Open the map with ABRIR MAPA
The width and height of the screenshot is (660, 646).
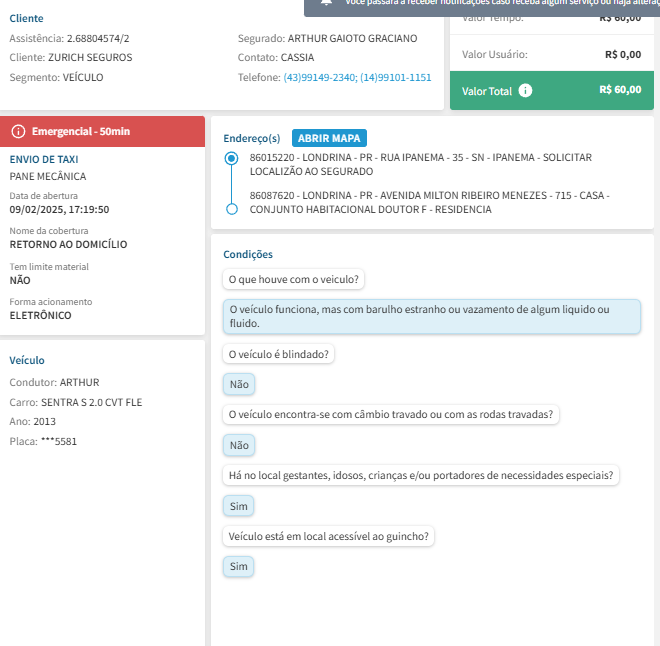click(329, 138)
